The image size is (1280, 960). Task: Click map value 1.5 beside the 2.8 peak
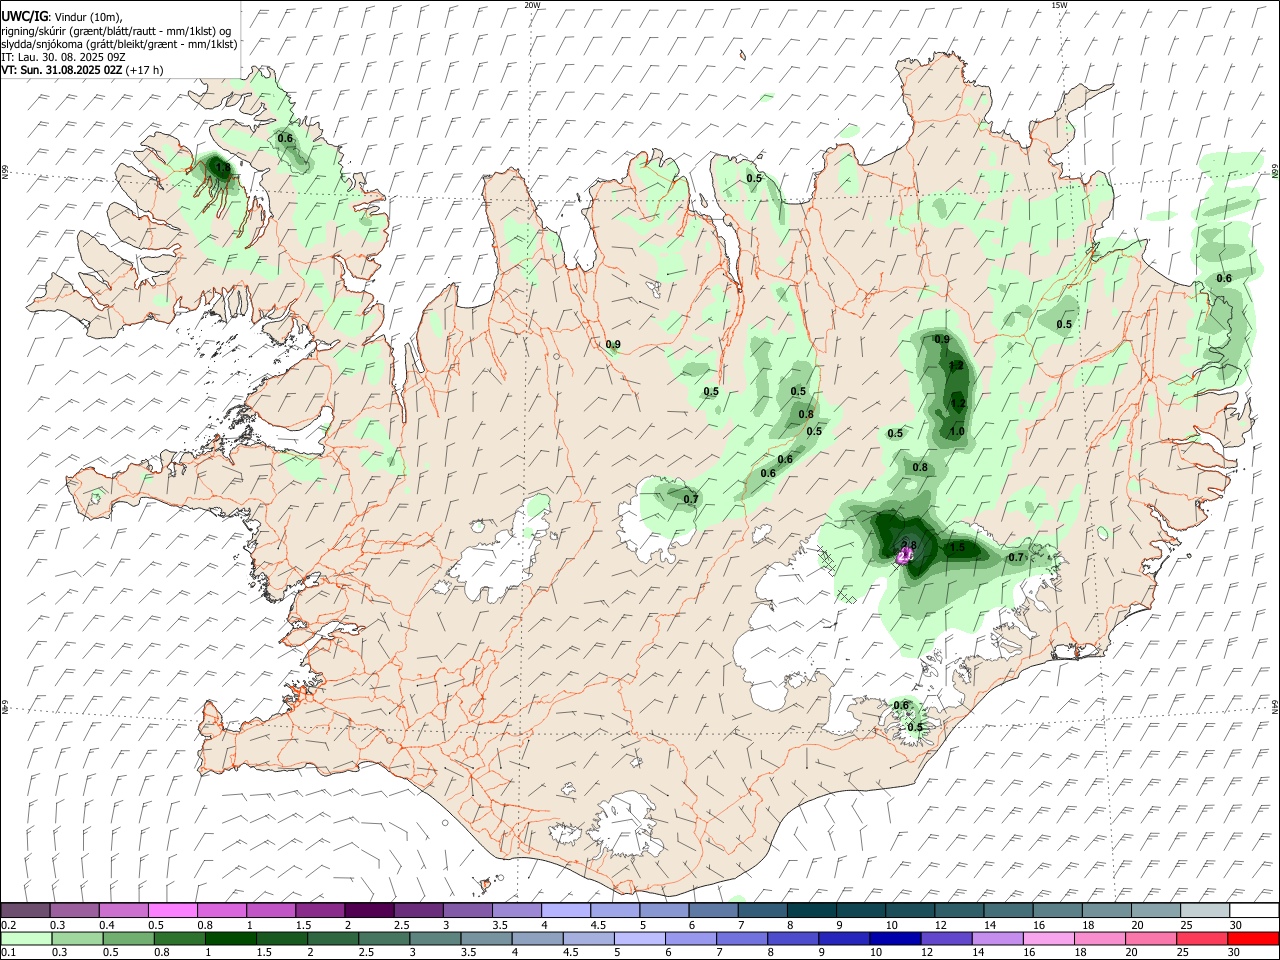pos(957,548)
